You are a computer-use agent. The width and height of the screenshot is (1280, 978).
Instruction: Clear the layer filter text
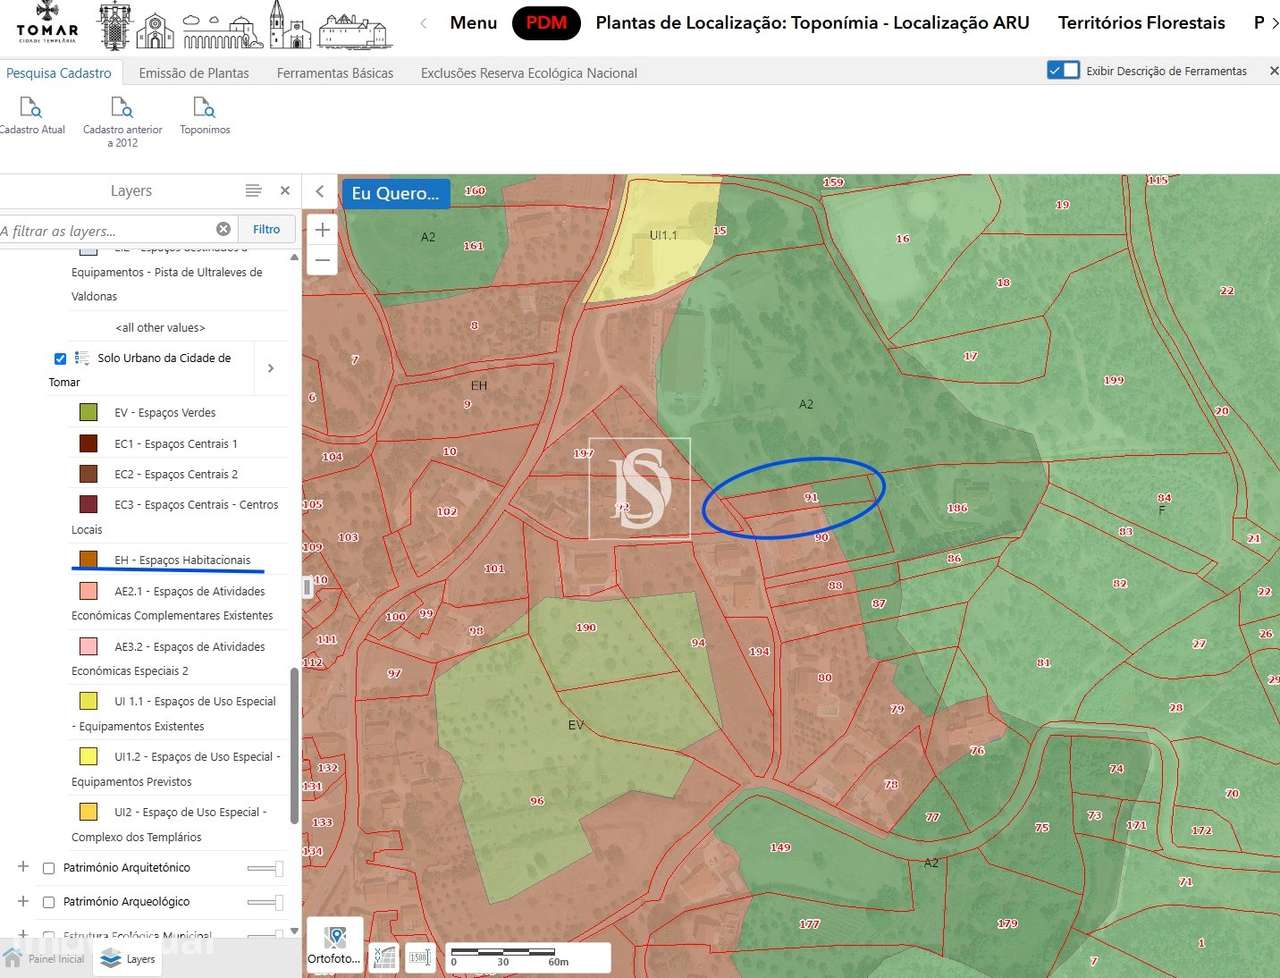coord(224,229)
